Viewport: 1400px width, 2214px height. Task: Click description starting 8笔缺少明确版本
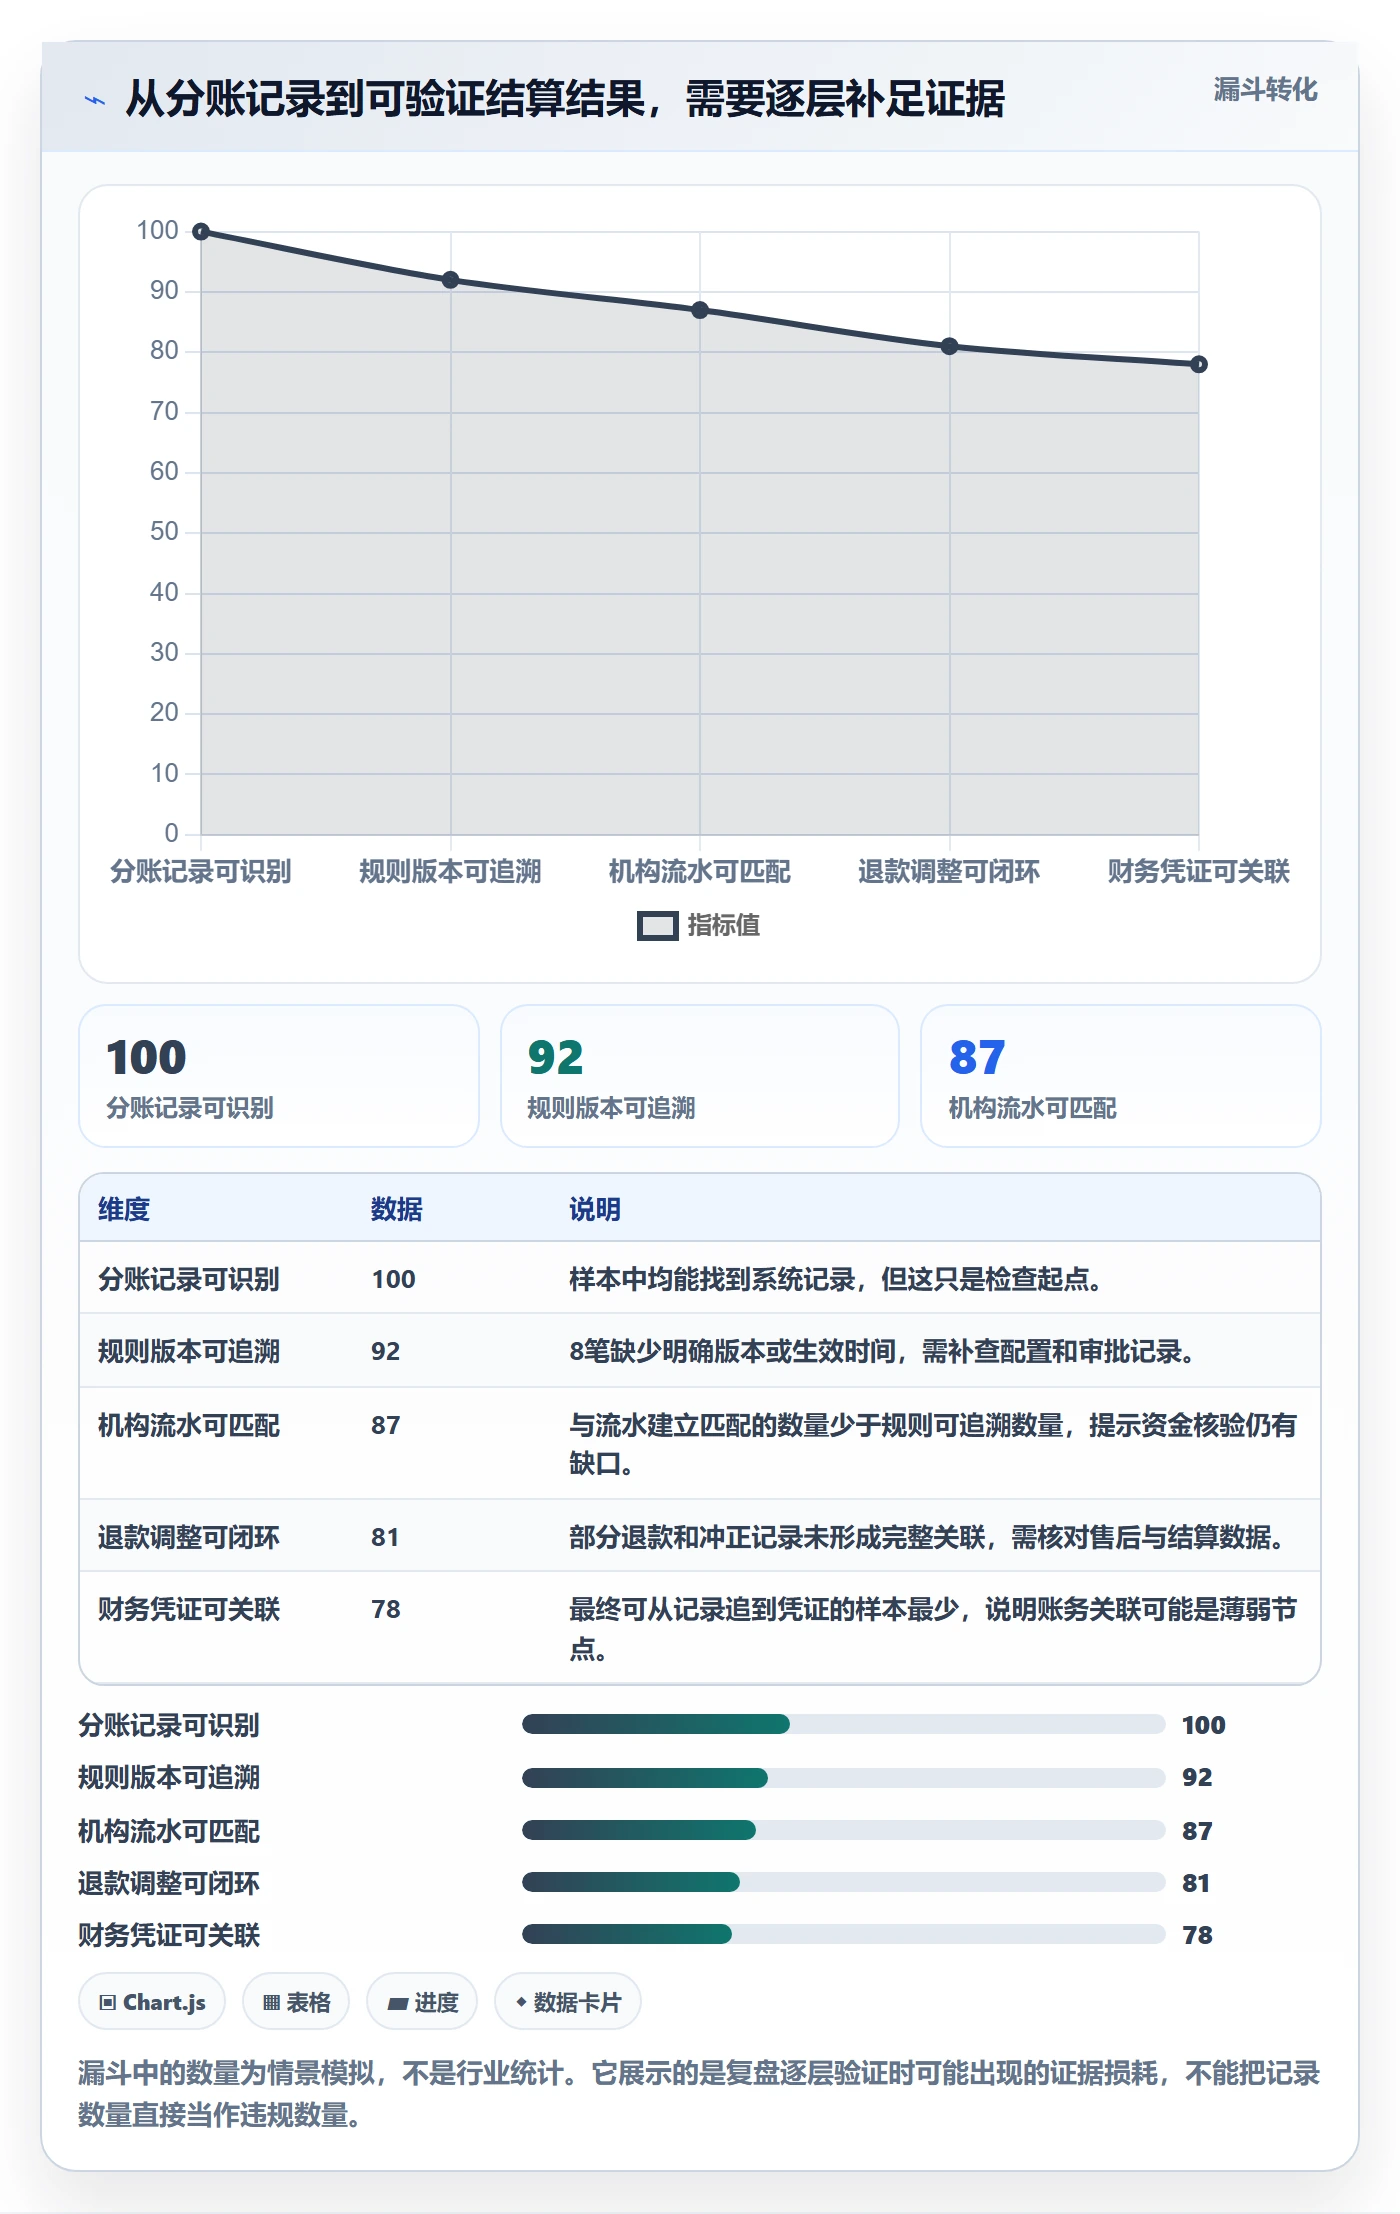(882, 1352)
